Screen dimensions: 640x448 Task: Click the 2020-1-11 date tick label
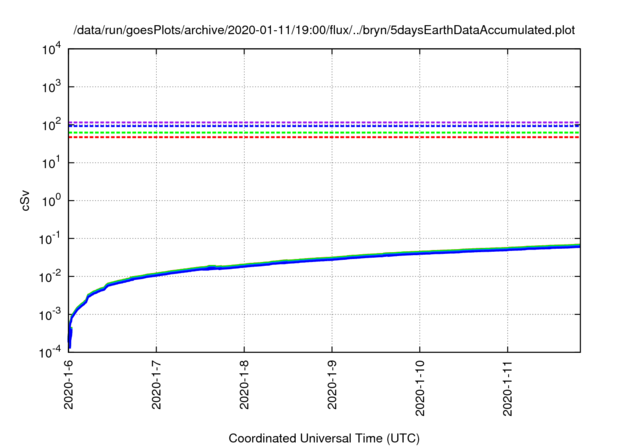[507, 388]
